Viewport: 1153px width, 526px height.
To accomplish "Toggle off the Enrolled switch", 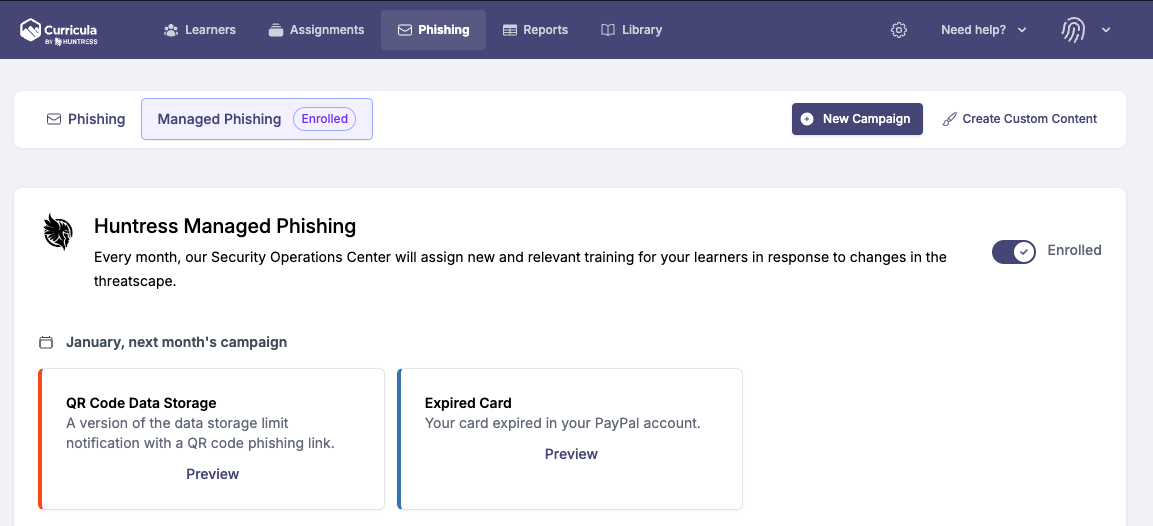I will click(x=1013, y=252).
